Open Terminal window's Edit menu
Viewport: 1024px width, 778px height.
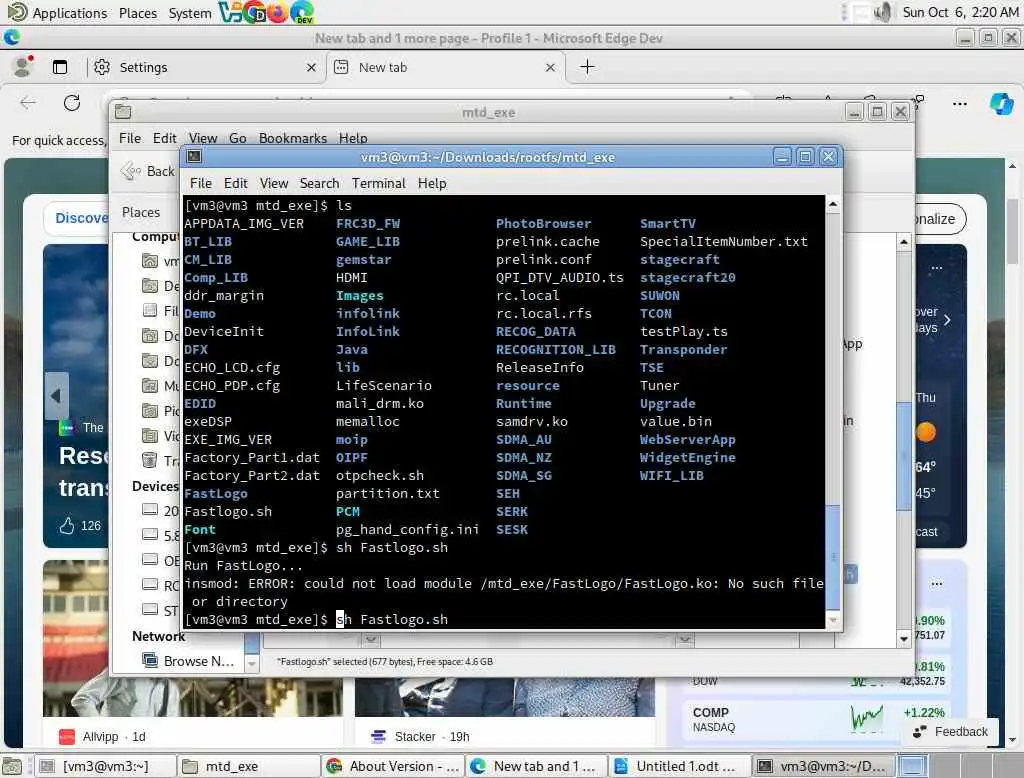(x=235, y=184)
